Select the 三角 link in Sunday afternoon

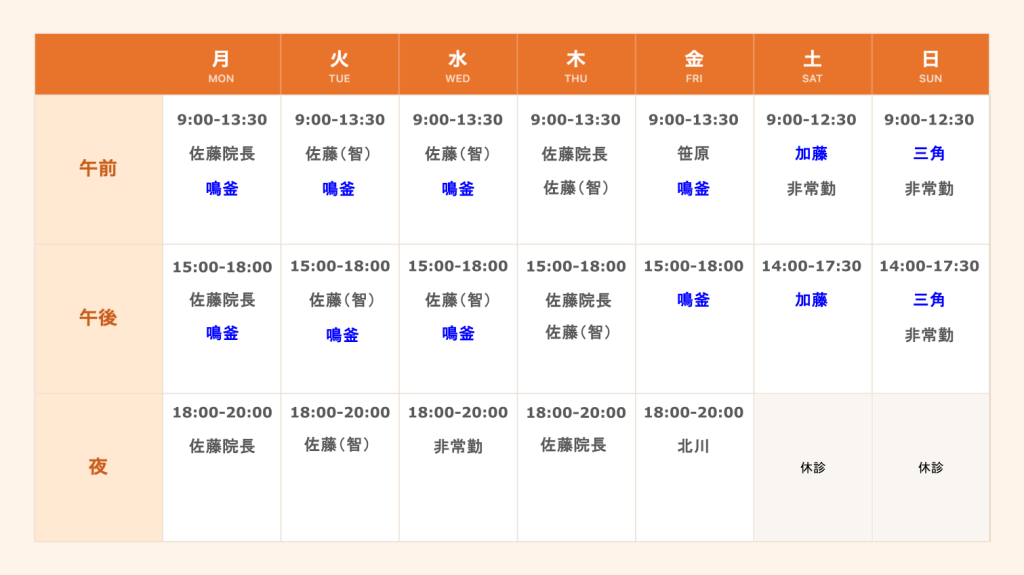[x=929, y=300]
